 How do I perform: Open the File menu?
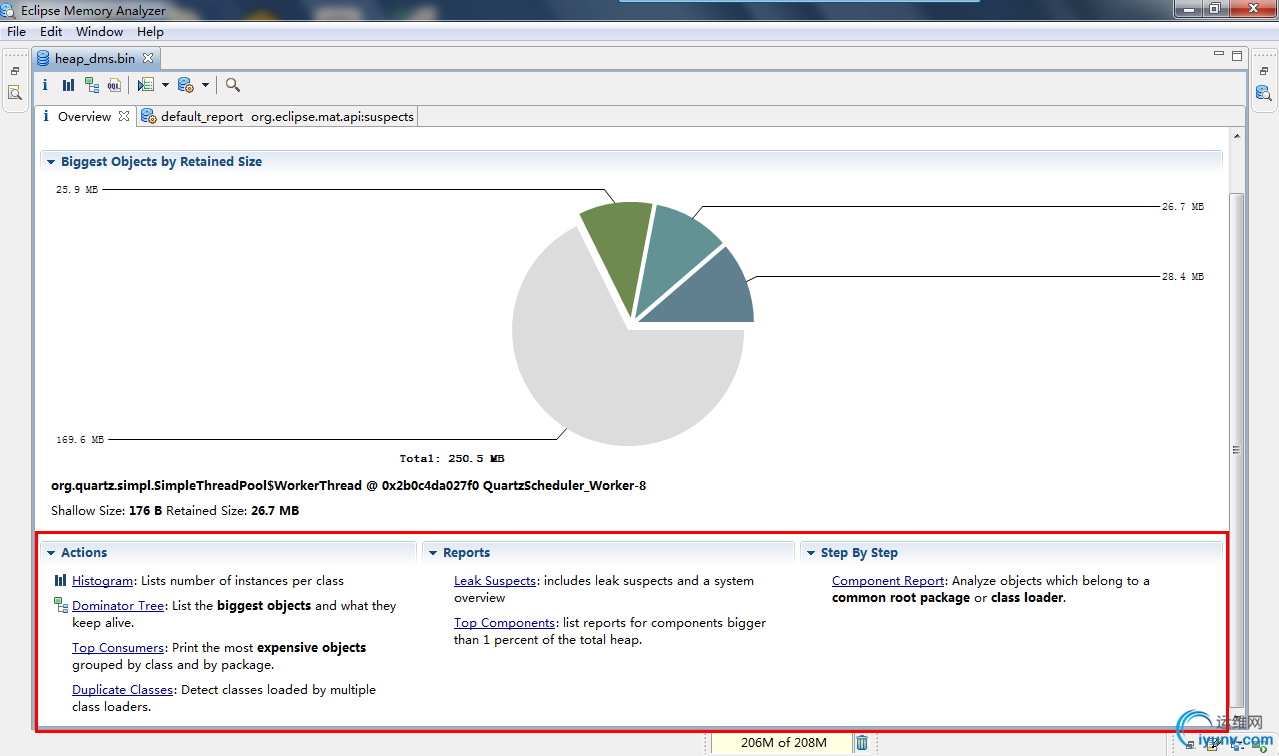coord(16,32)
